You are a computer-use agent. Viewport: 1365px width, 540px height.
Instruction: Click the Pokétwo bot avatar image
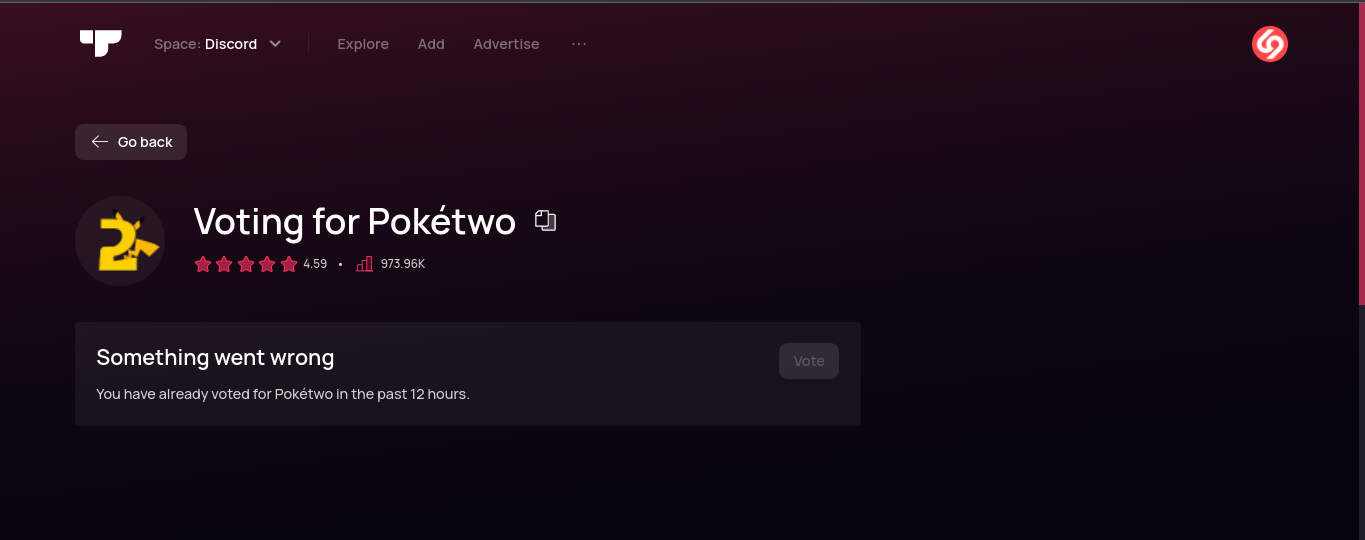point(120,241)
